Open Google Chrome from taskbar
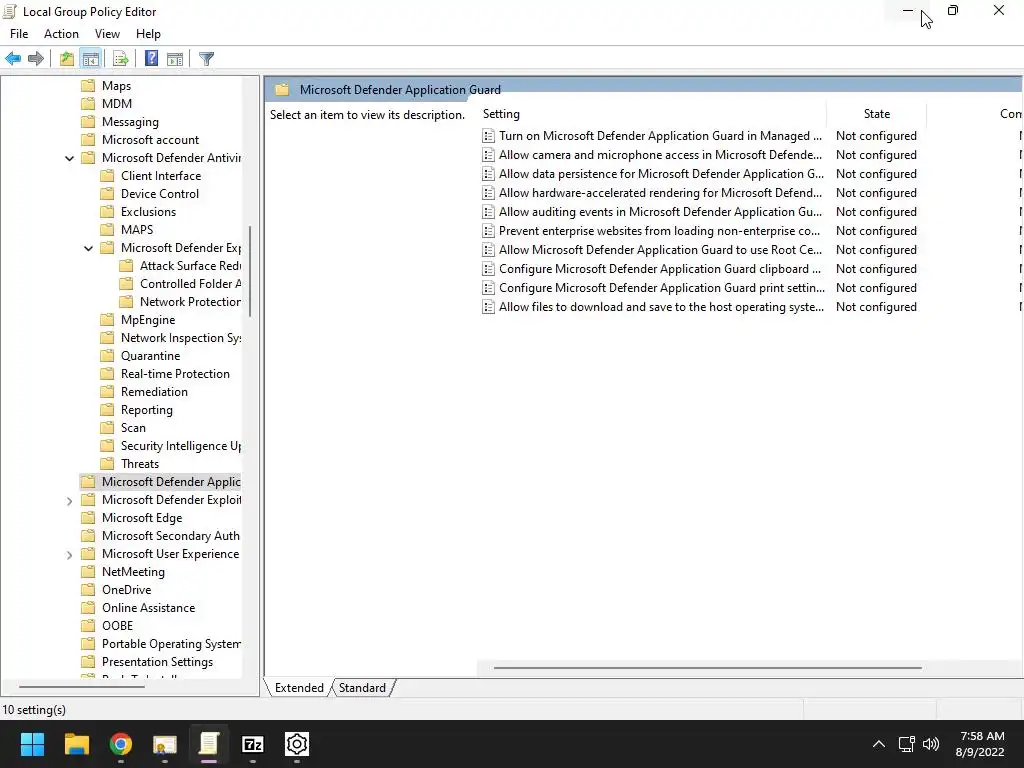 pos(121,744)
